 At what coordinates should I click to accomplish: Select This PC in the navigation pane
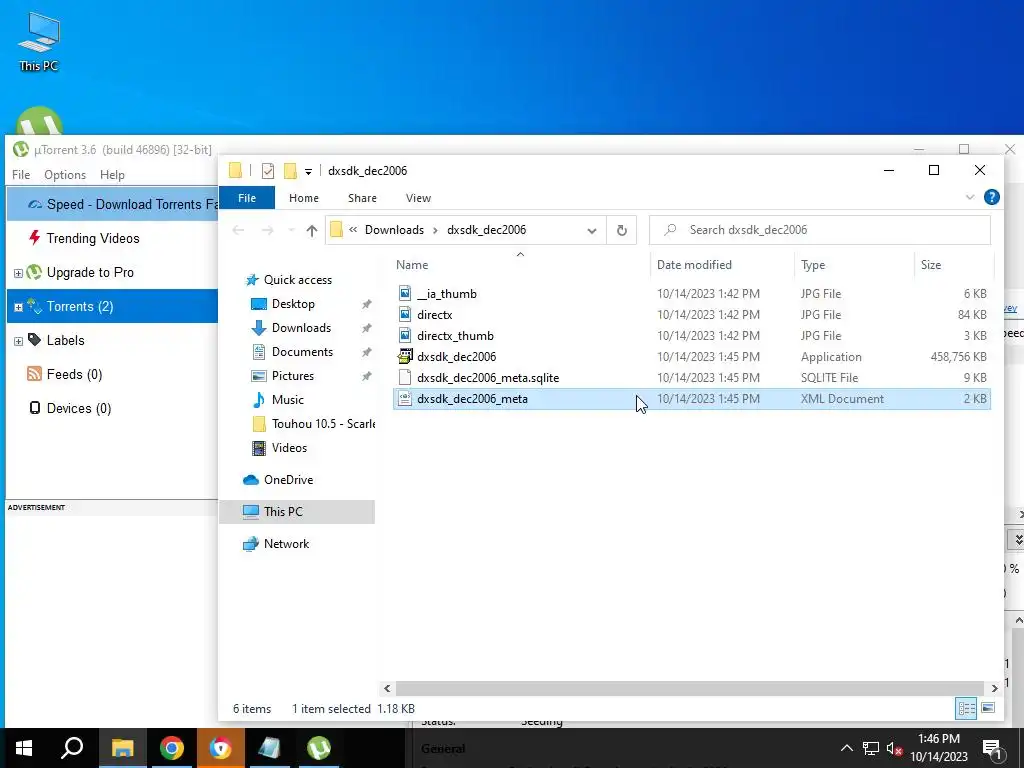[x=297, y=512]
